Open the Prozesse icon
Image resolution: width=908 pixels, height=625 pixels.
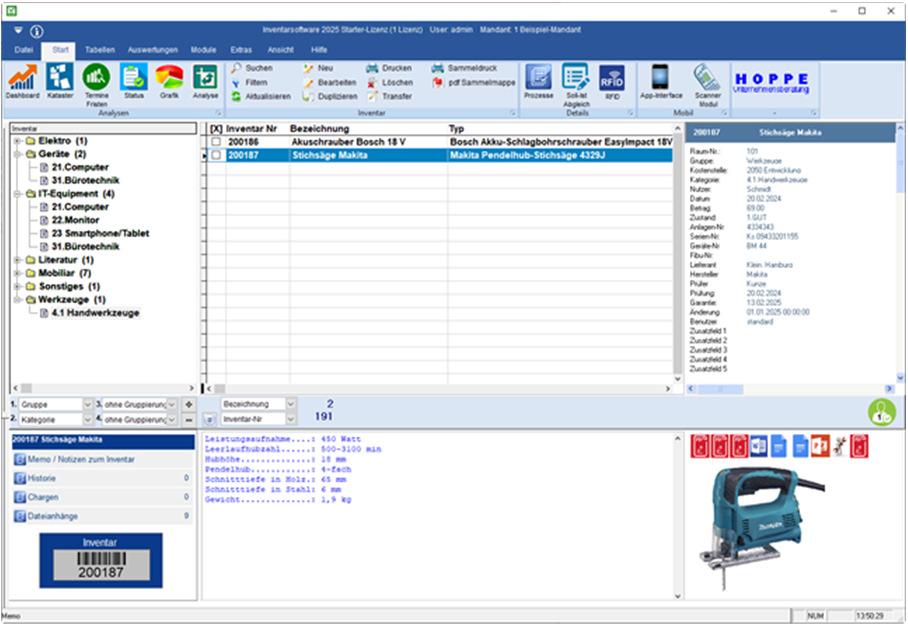click(539, 81)
